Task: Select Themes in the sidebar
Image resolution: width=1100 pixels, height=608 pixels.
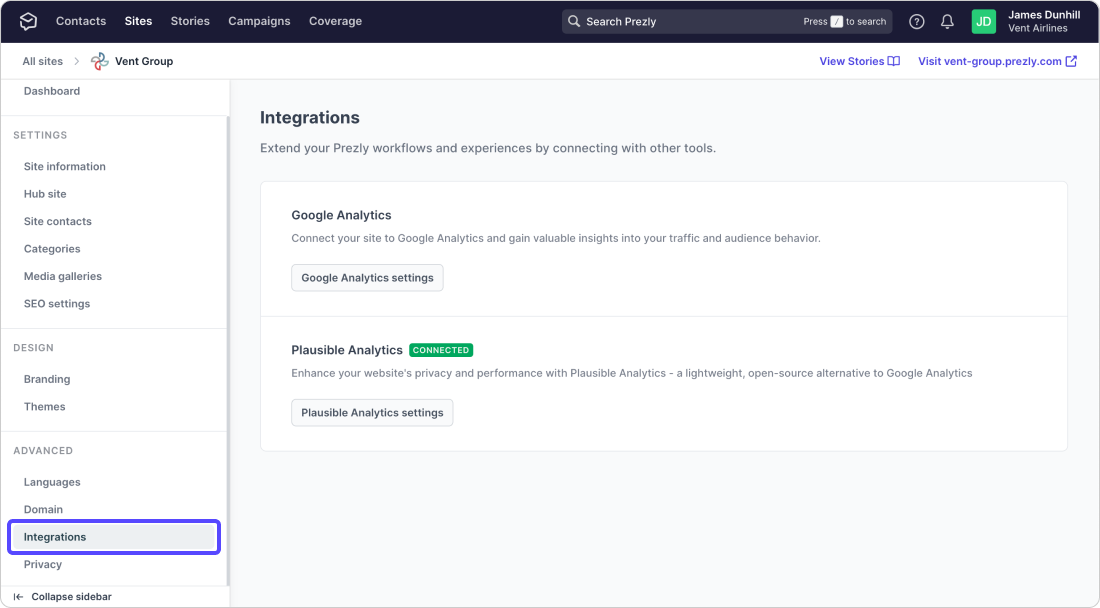Action: pos(44,407)
